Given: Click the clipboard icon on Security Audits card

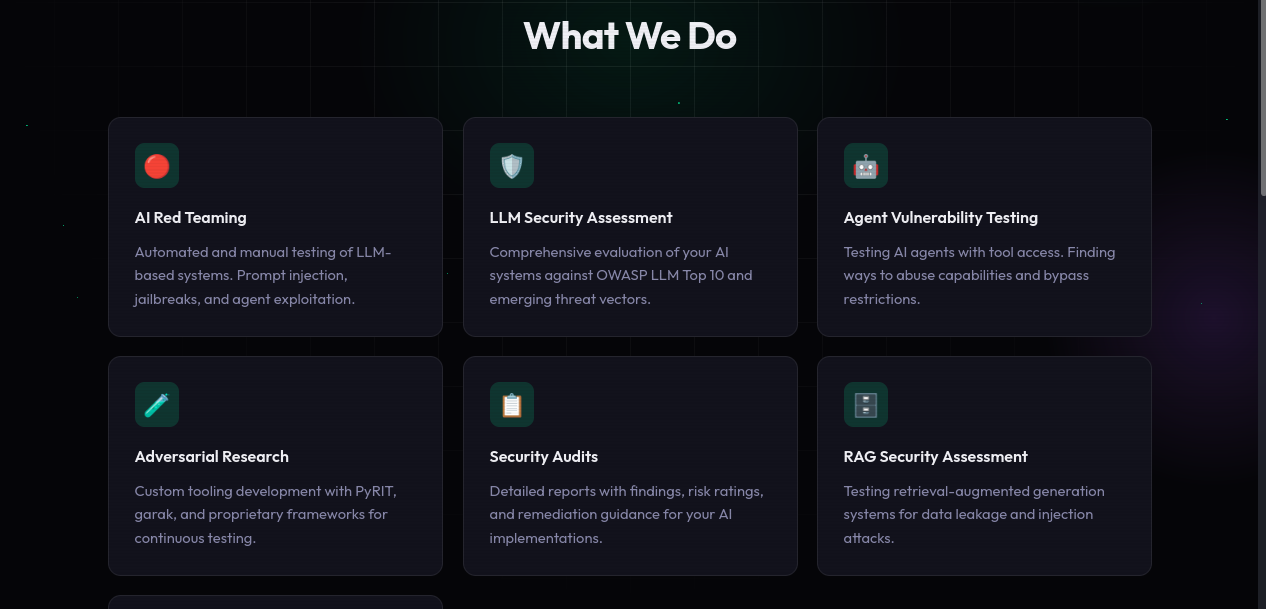Looking at the screenshot, I should coord(511,404).
